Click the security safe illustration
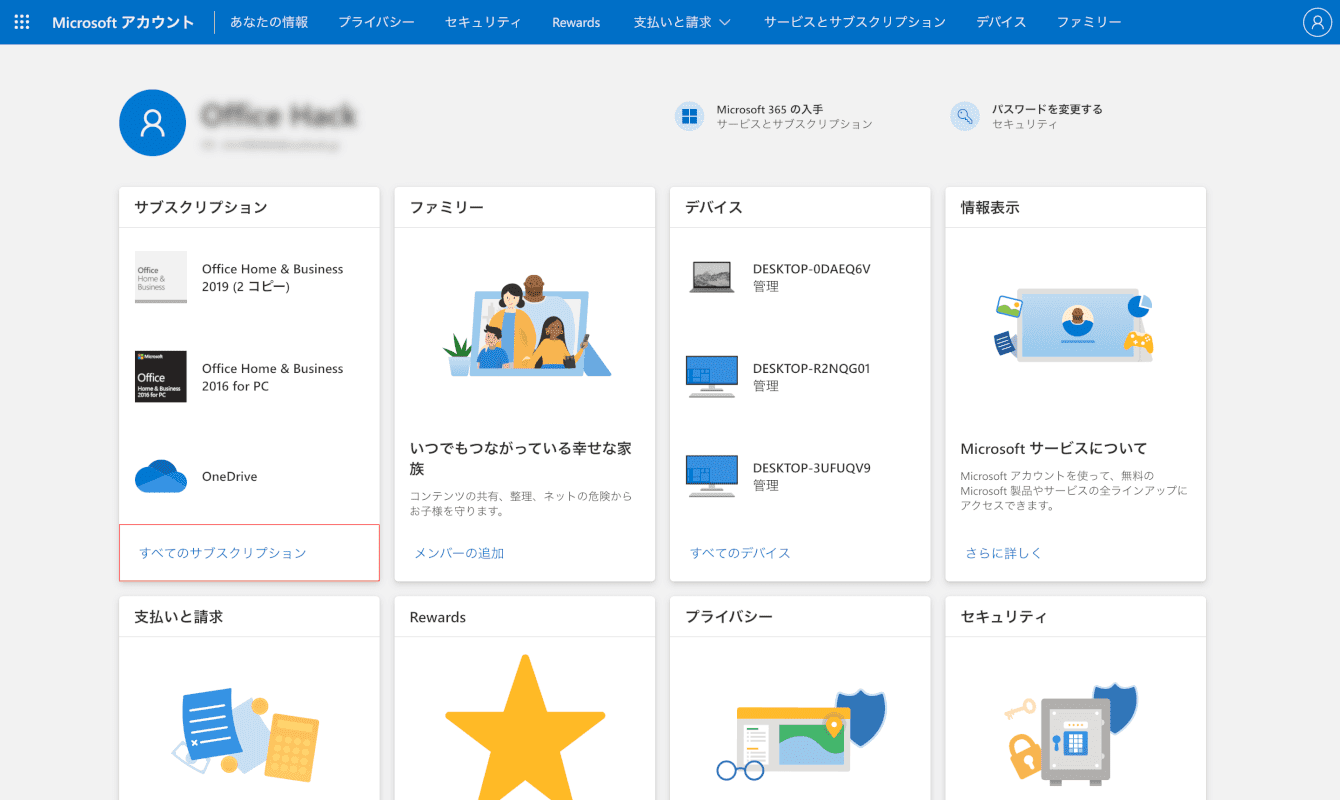1340x800 pixels. click(x=1072, y=735)
